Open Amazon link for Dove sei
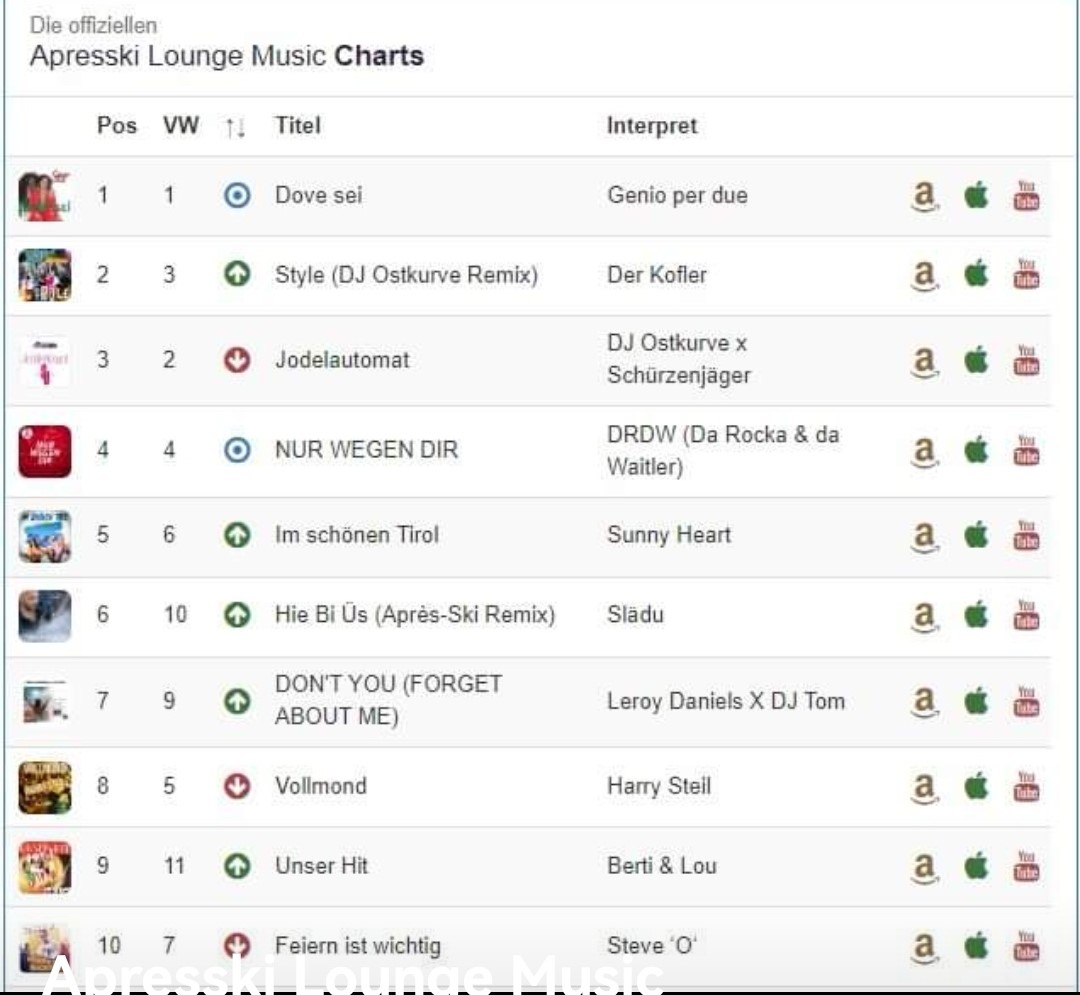The height and width of the screenshot is (995, 1080). [x=925, y=196]
